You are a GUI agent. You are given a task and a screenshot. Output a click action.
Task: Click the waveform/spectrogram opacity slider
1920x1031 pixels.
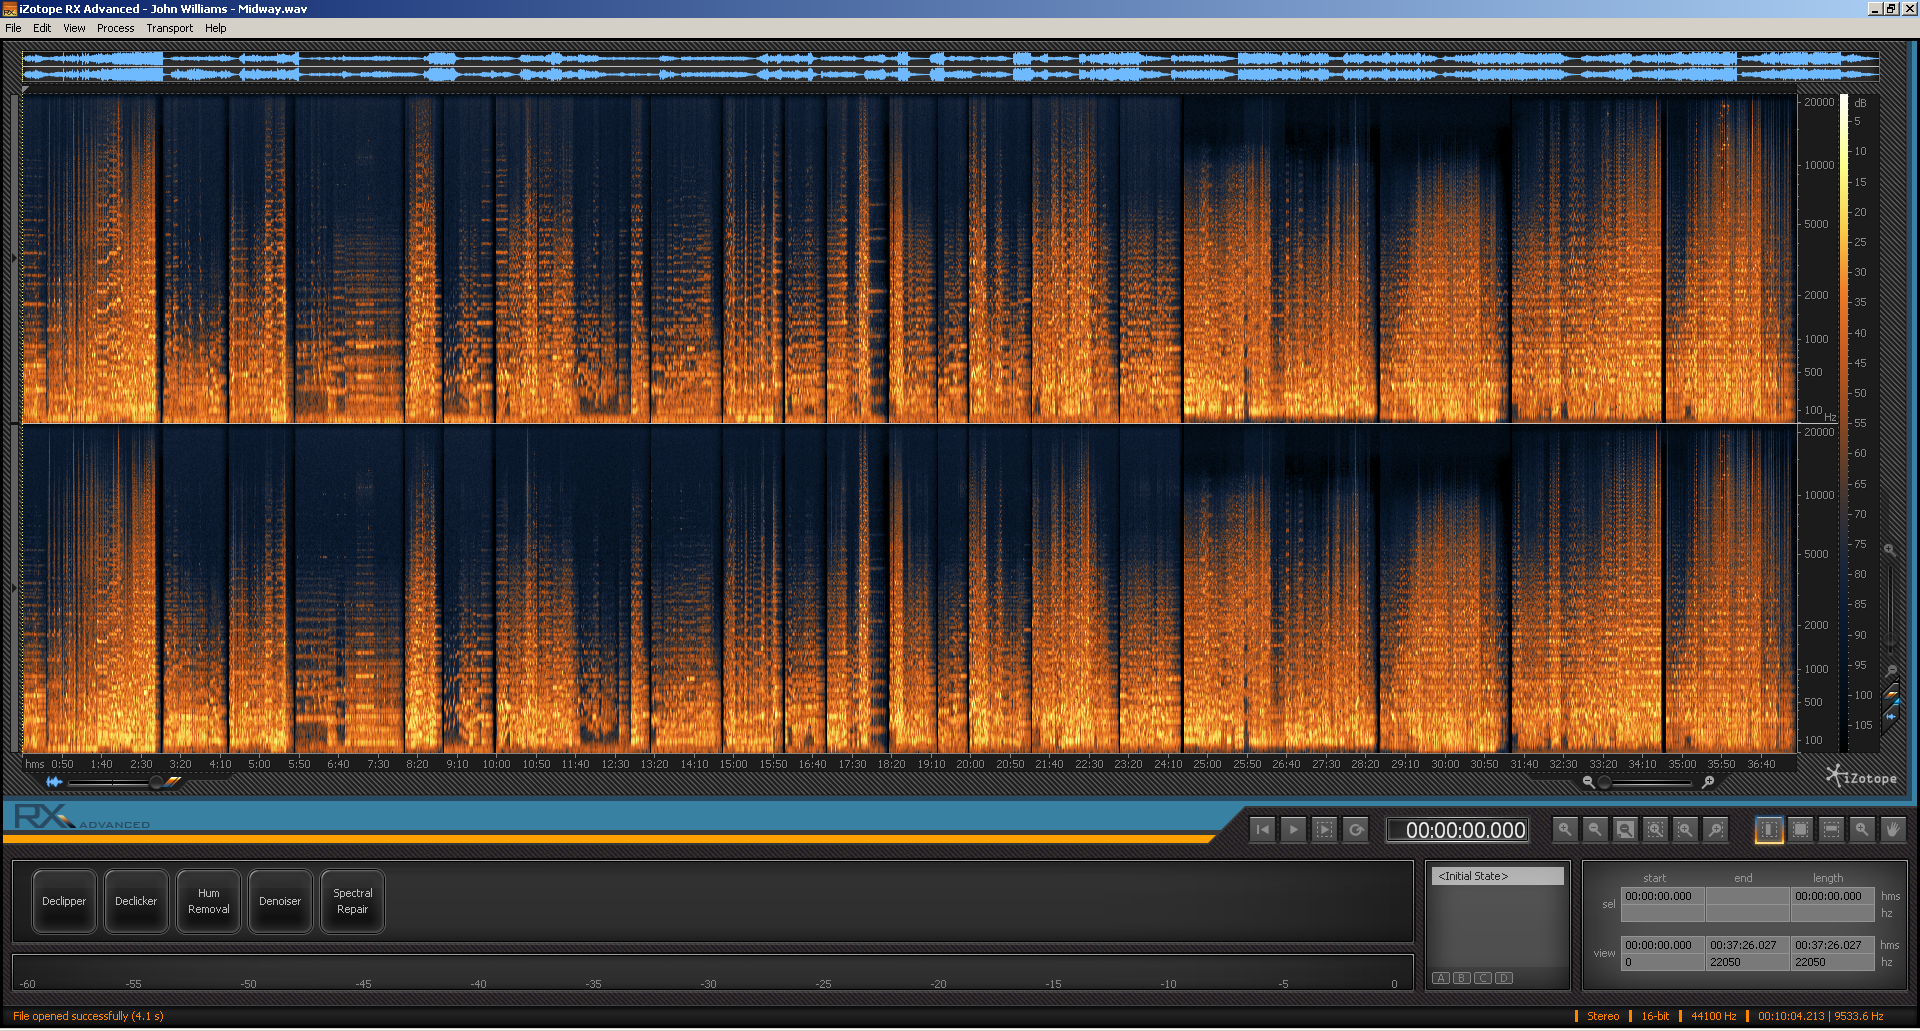tap(110, 782)
